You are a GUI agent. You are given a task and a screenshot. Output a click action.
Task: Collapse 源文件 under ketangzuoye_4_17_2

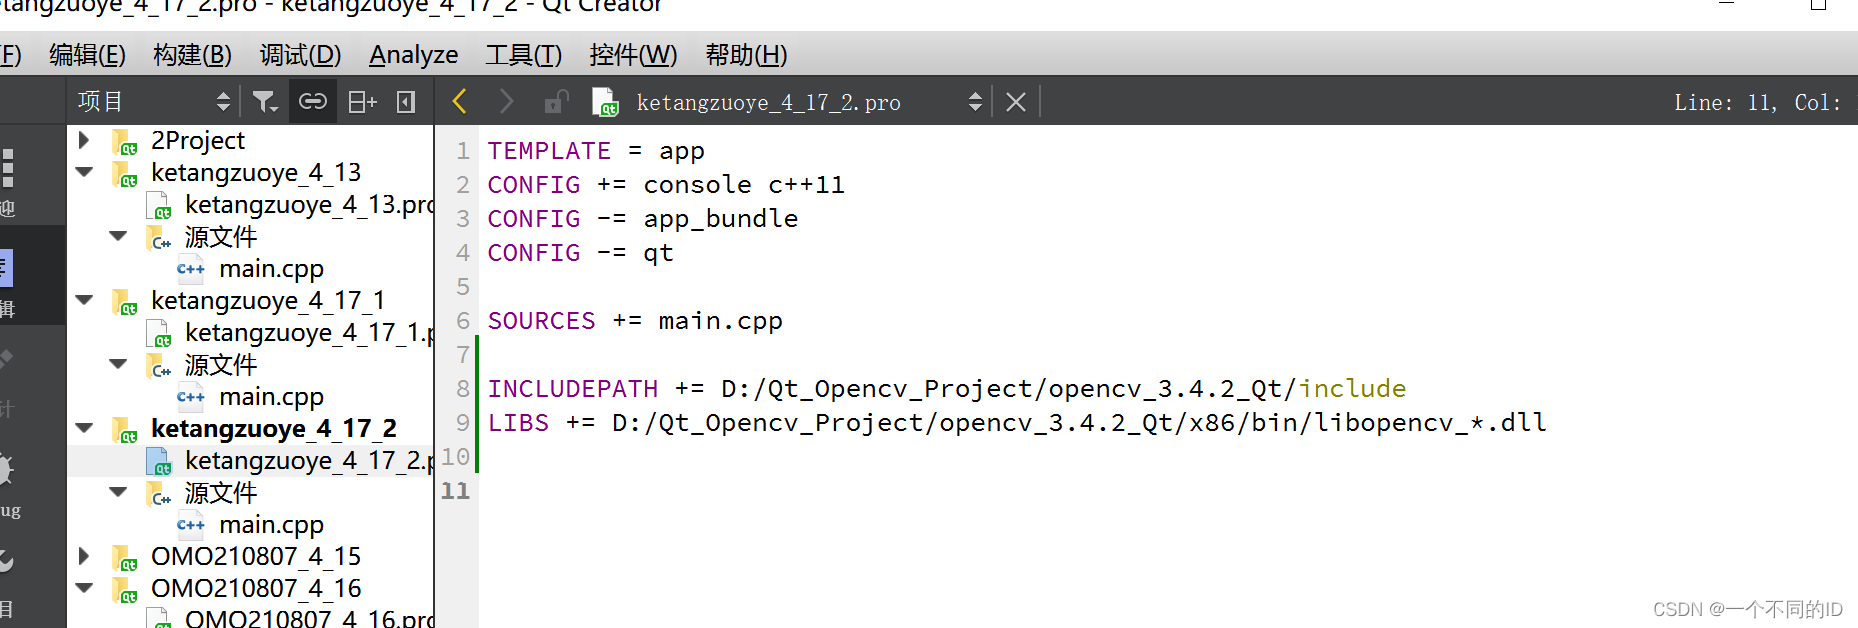pyautogui.click(x=118, y=492)
